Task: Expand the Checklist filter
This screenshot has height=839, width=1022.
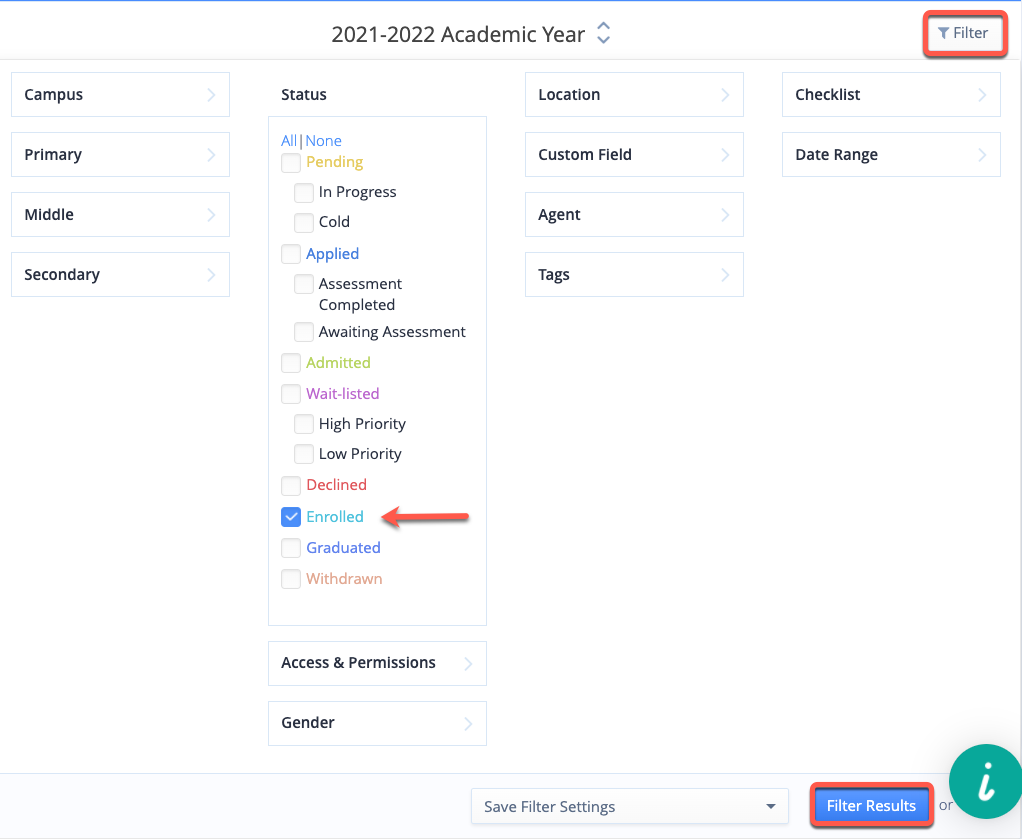Action: pyautogui.click(x=890, y=95)
